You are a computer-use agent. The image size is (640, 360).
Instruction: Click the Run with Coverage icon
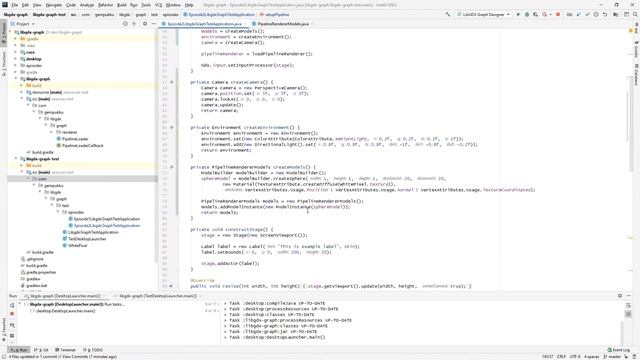point(536,14)
